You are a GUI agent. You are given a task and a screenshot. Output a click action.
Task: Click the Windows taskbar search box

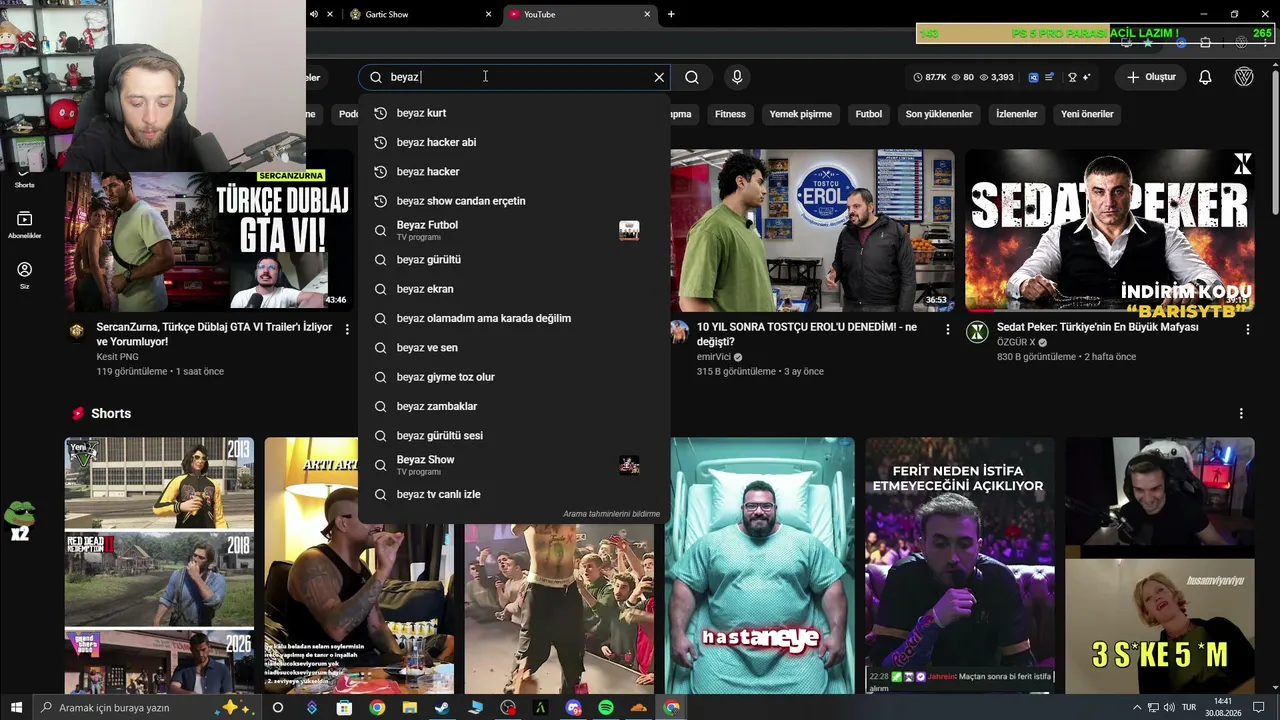[x=147, y=708]
